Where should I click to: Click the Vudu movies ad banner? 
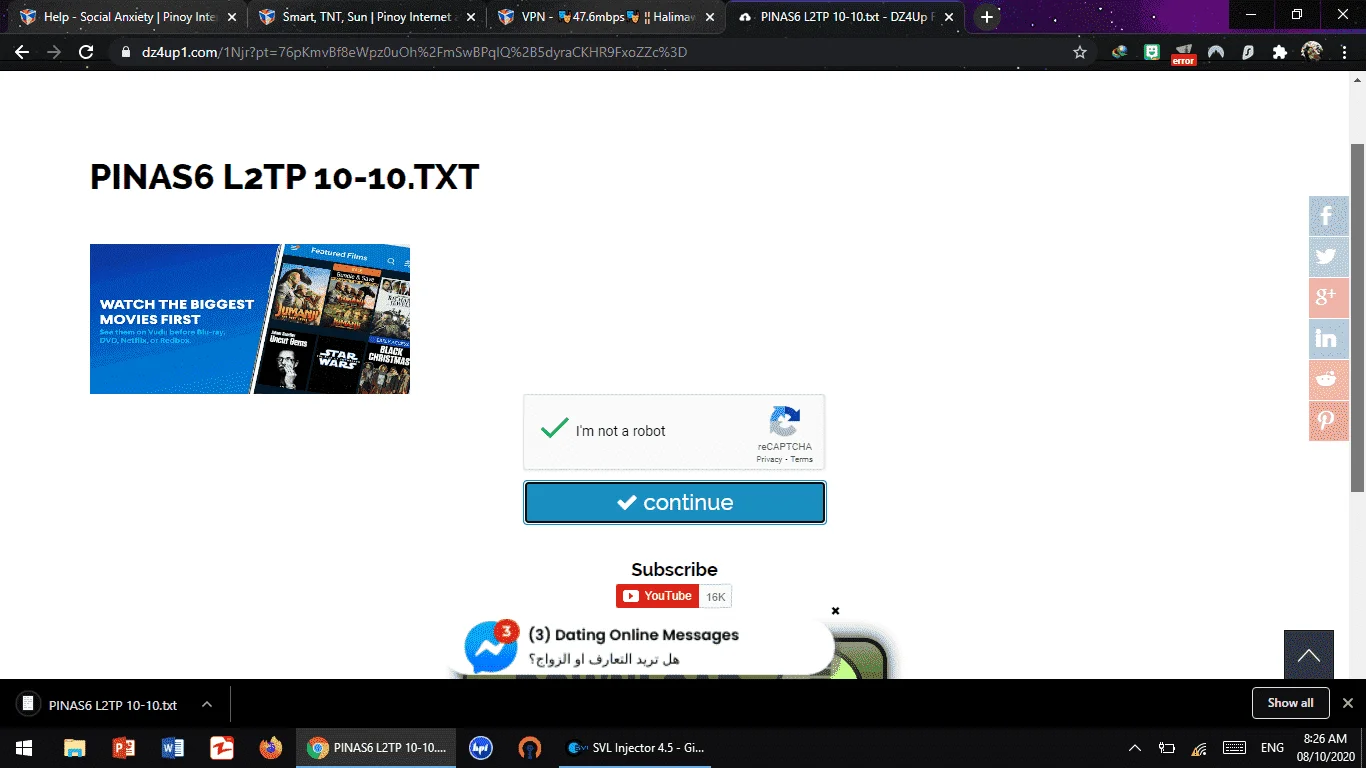click(250, 319)
